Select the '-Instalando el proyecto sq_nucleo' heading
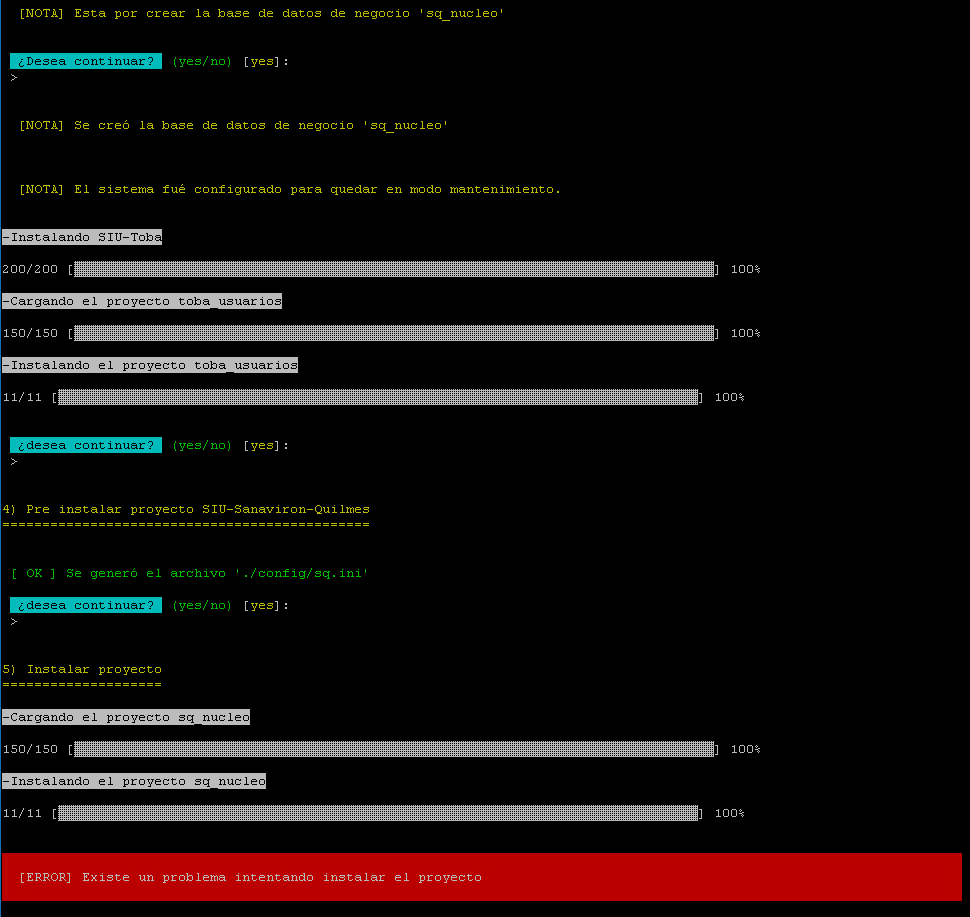970x917 pixels. point(134,781)
